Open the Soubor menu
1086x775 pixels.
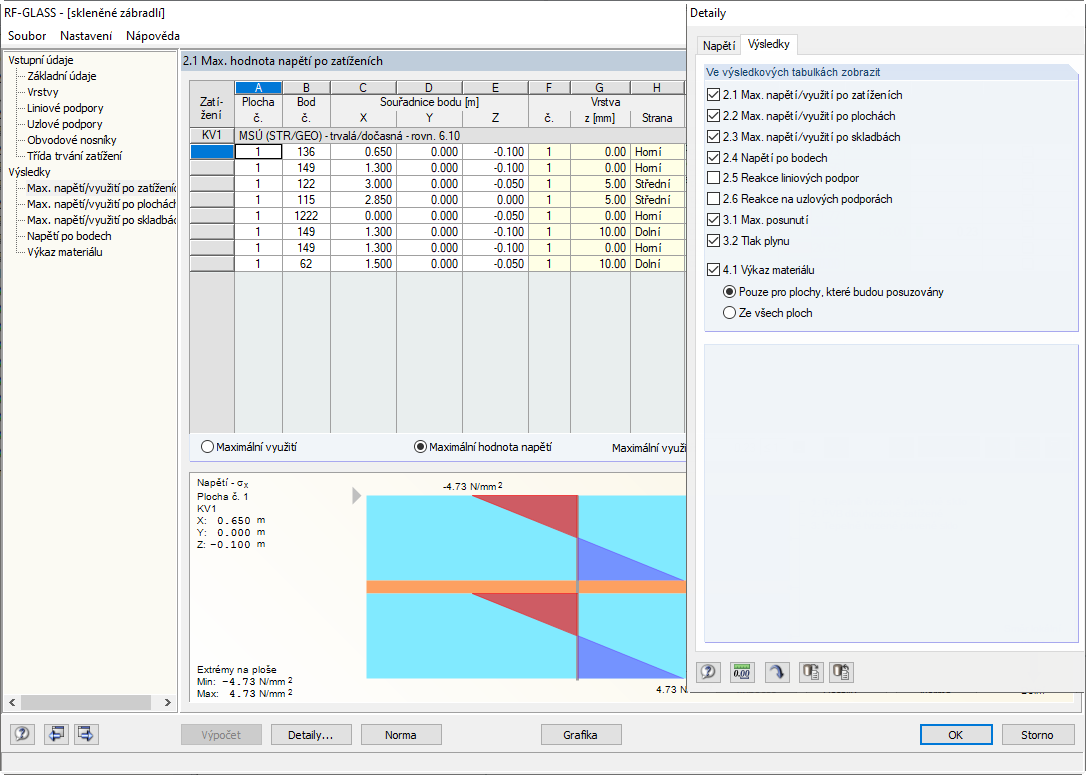[x=27, y=35]
